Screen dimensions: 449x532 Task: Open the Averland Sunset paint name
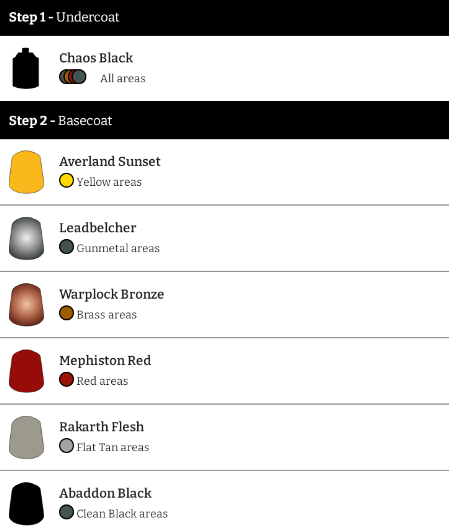[110, 162]
